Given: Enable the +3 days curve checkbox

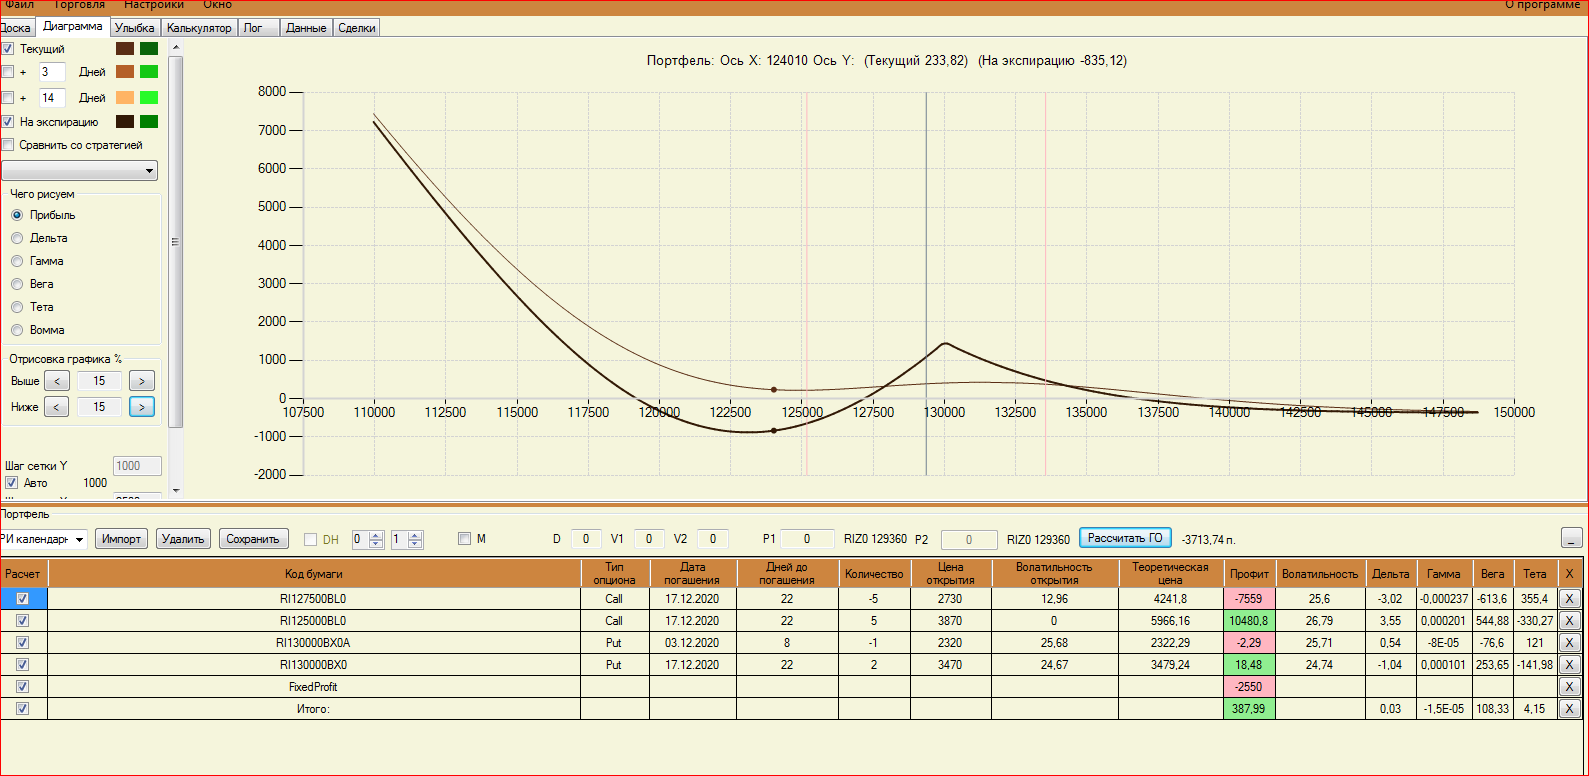Looking at the screenshot, I should (x=8, y=72).
